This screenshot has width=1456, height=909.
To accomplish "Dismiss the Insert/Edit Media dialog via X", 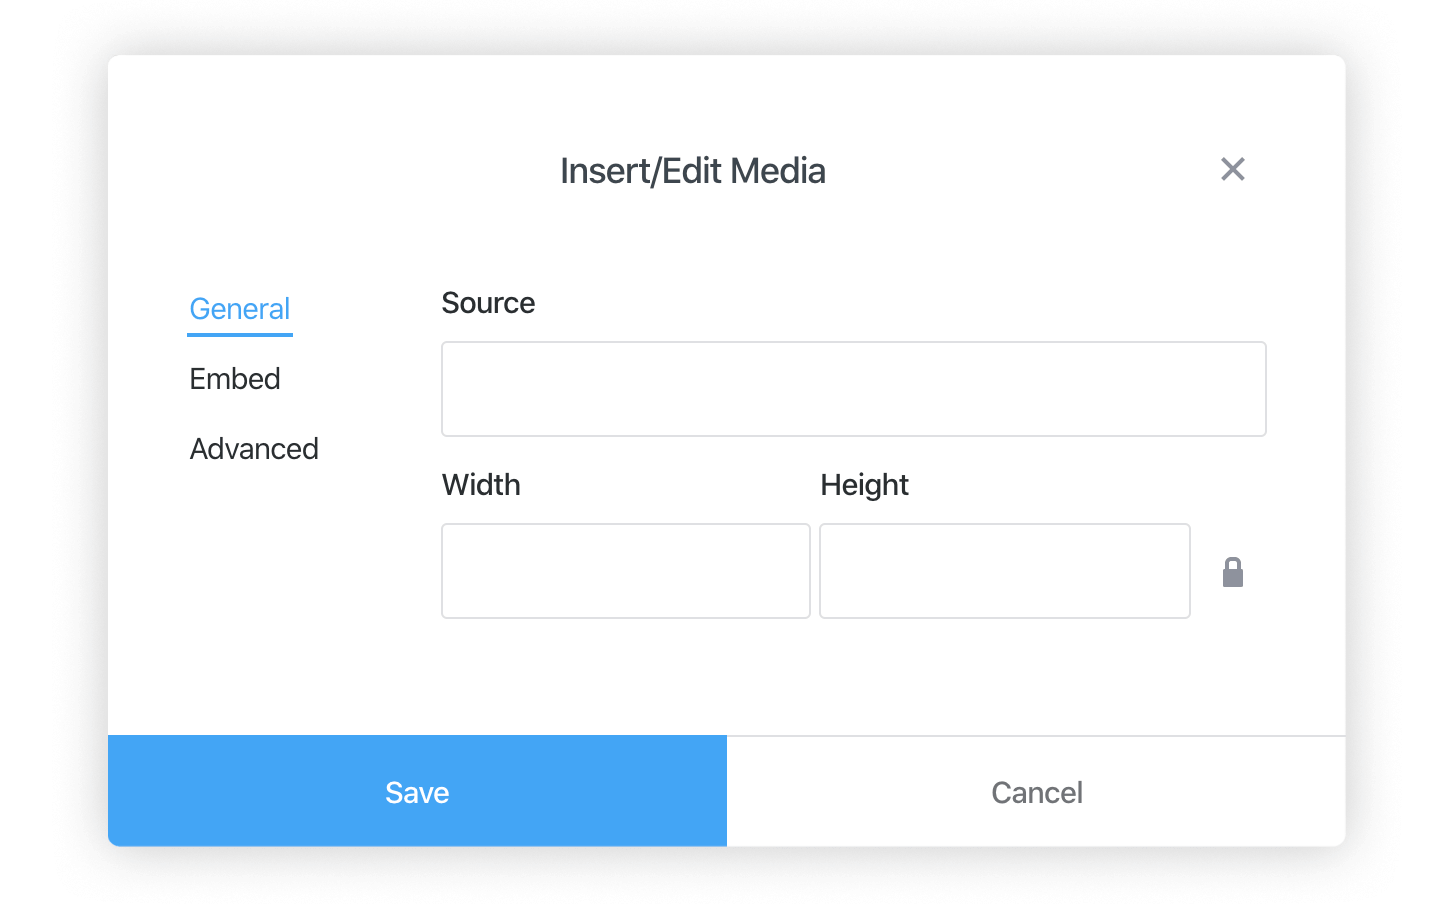I will click(x=1232, y=170).
